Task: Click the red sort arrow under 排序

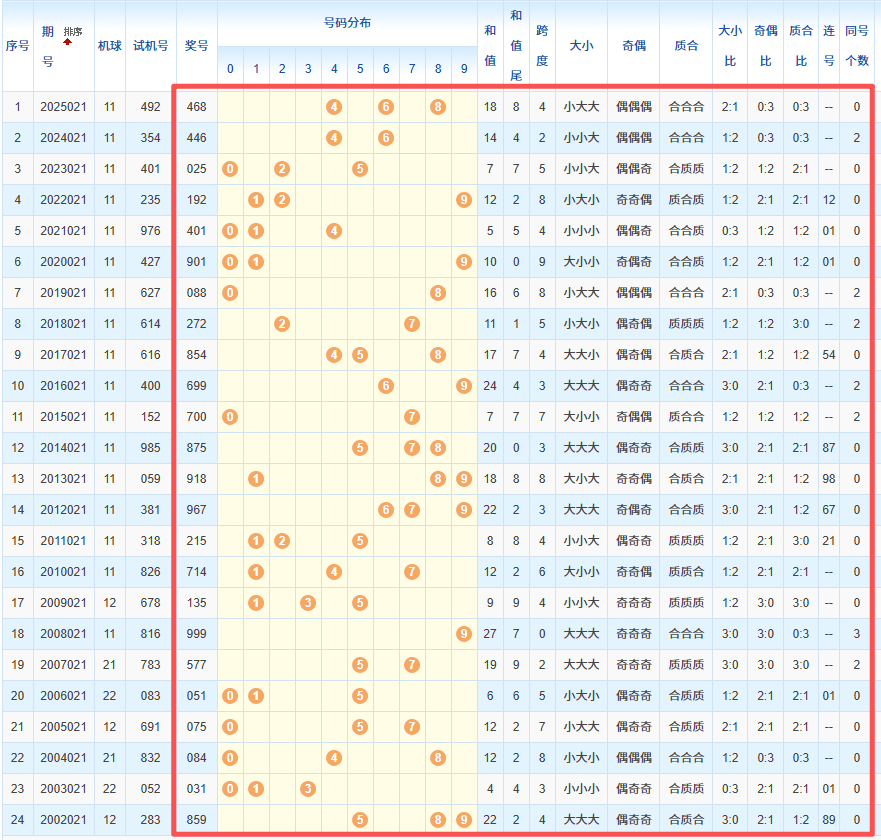Action: (67, 43)
